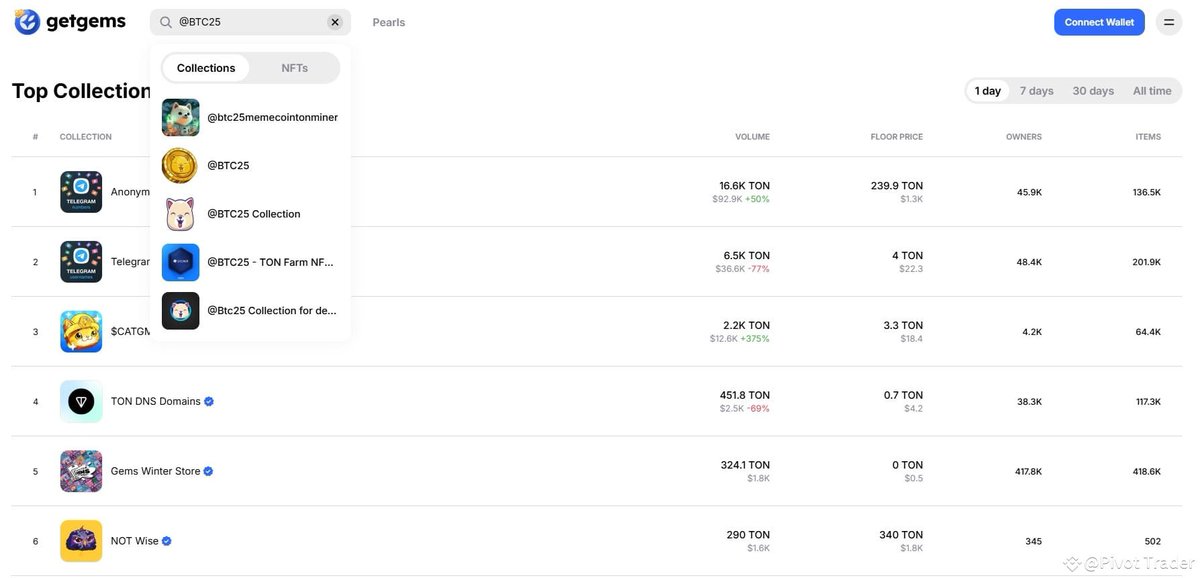
Task: Select the @Btc25 Collection for de... result
Action: click(250, 310)
